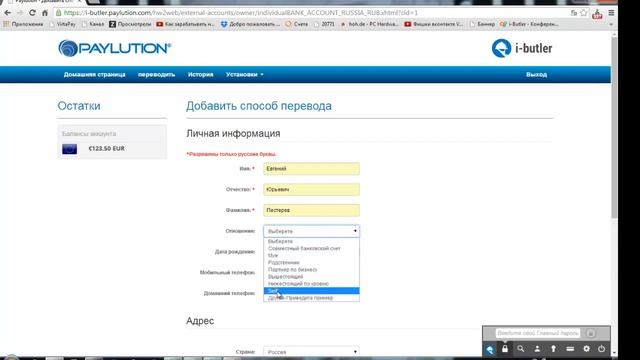Click the scrollbar down arrow

coord(614,353)
